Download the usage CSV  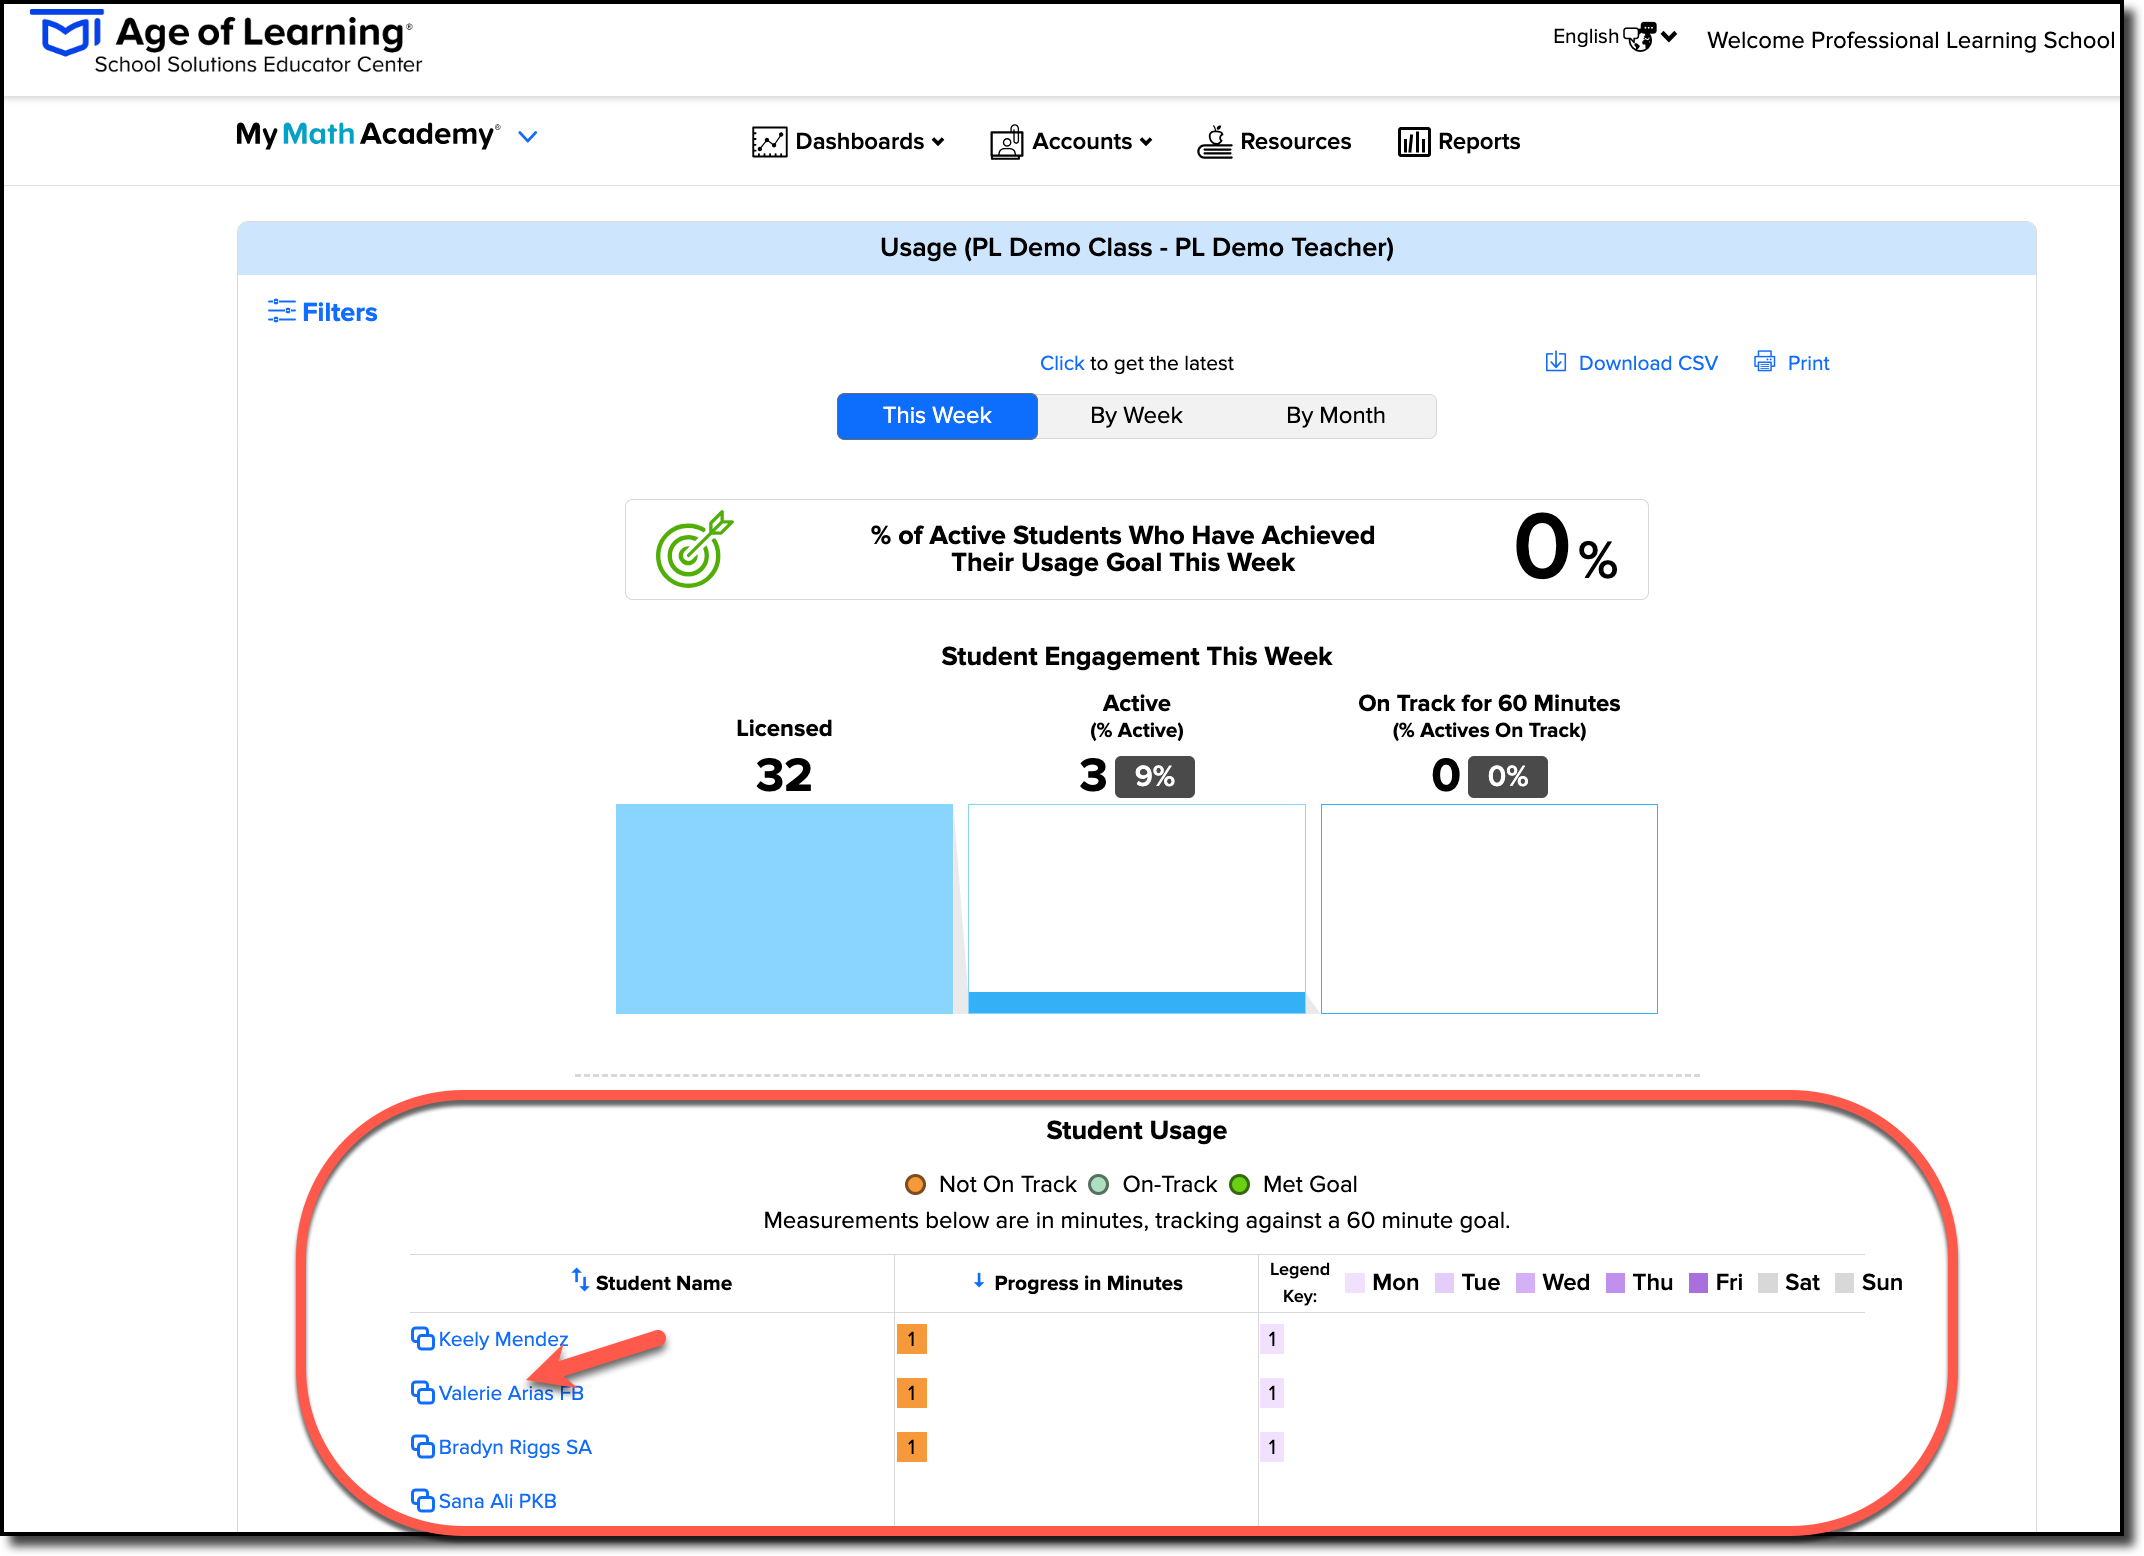coord(1631,362)
